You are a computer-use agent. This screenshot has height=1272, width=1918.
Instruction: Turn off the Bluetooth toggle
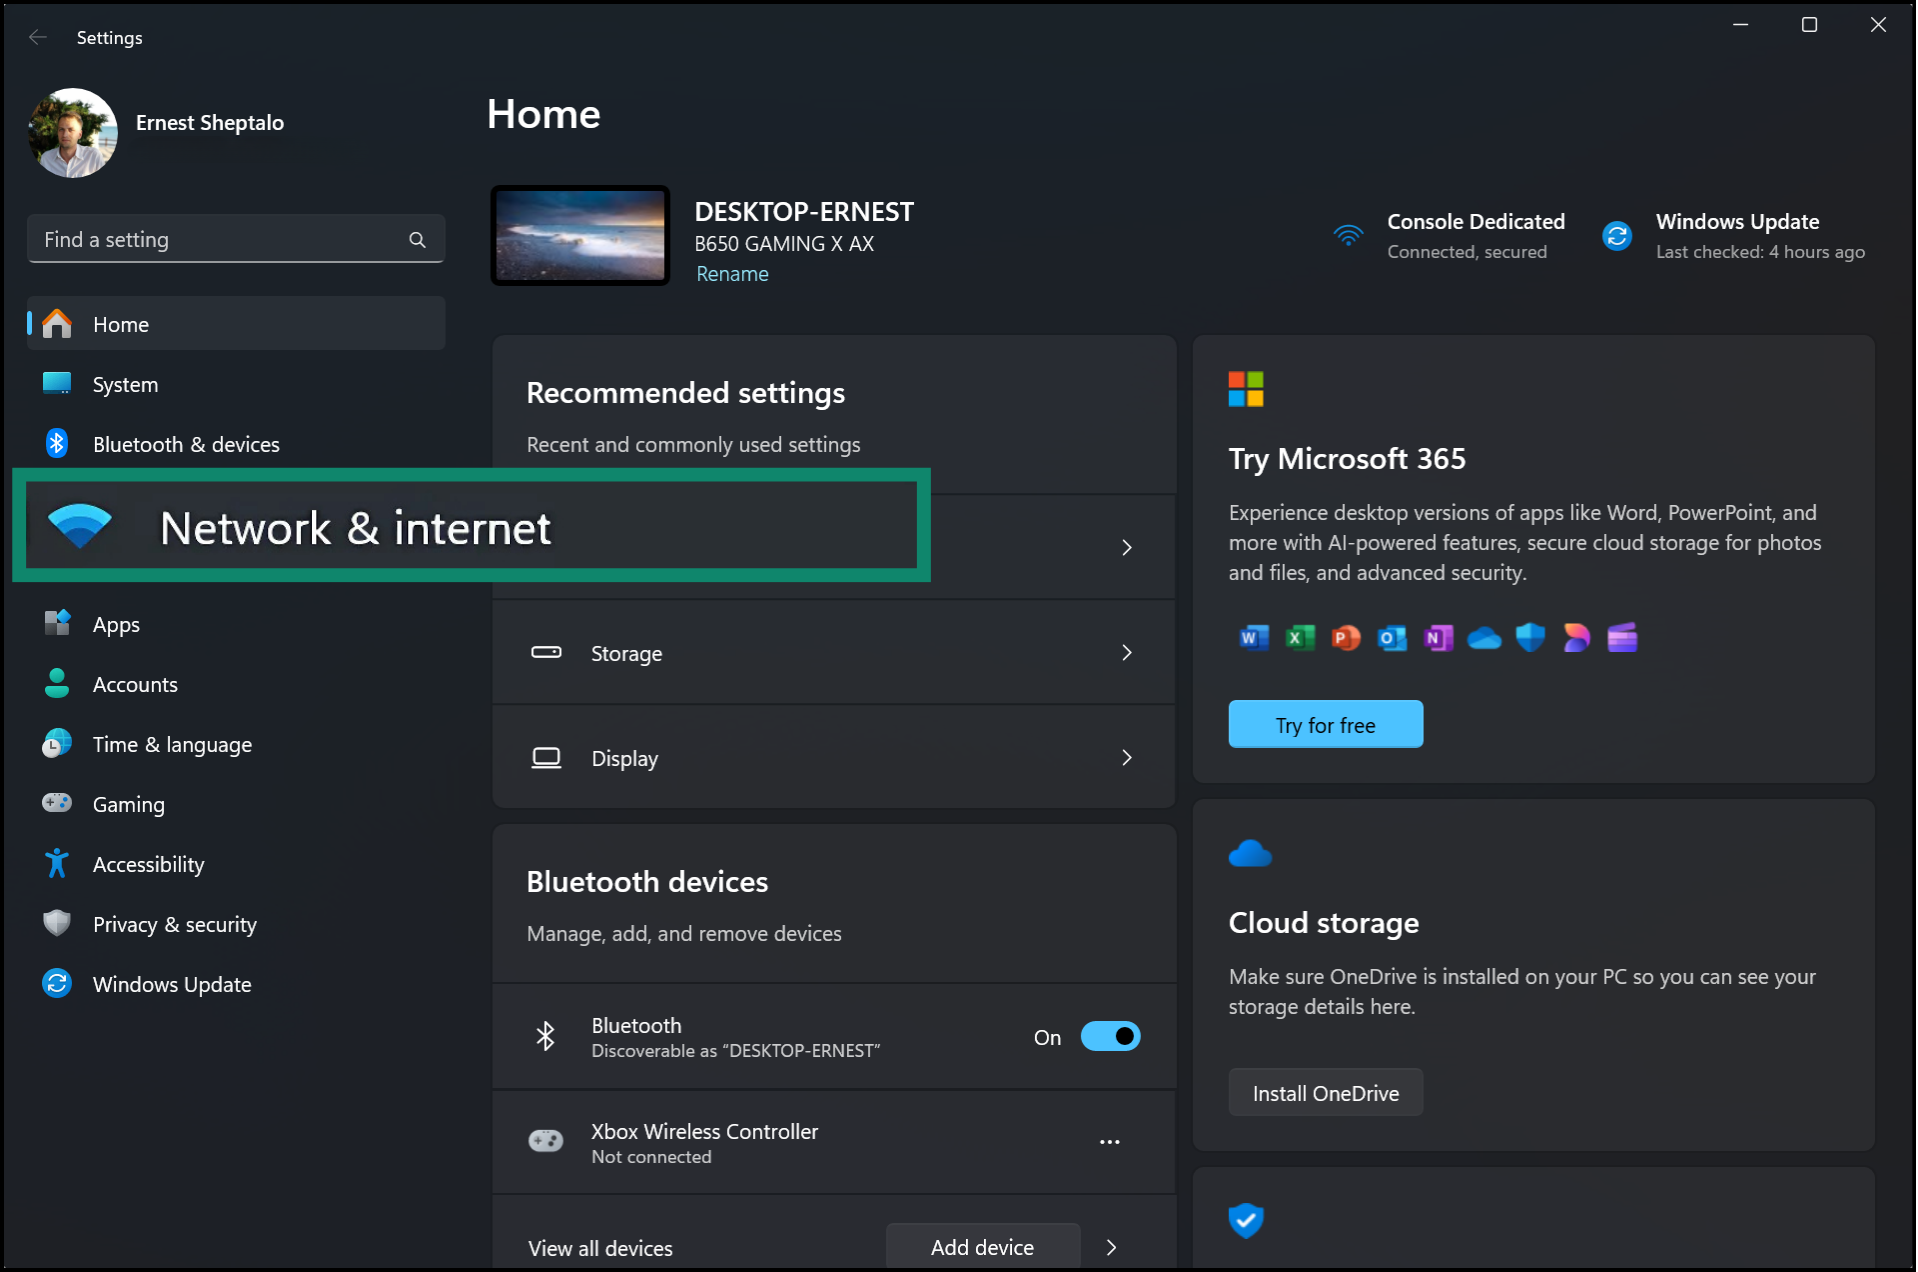point(1110,1036)
